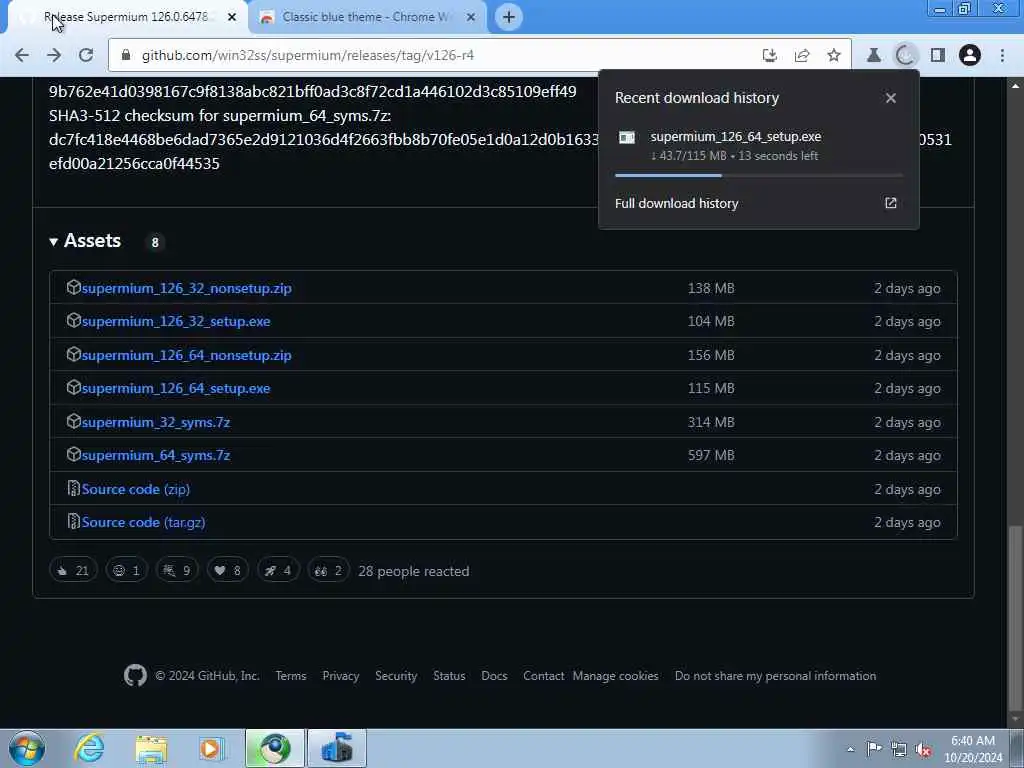Screen dimensions: 1024x768
Task: Open the Chrome Labs flask icon
Action: point(873,56)
